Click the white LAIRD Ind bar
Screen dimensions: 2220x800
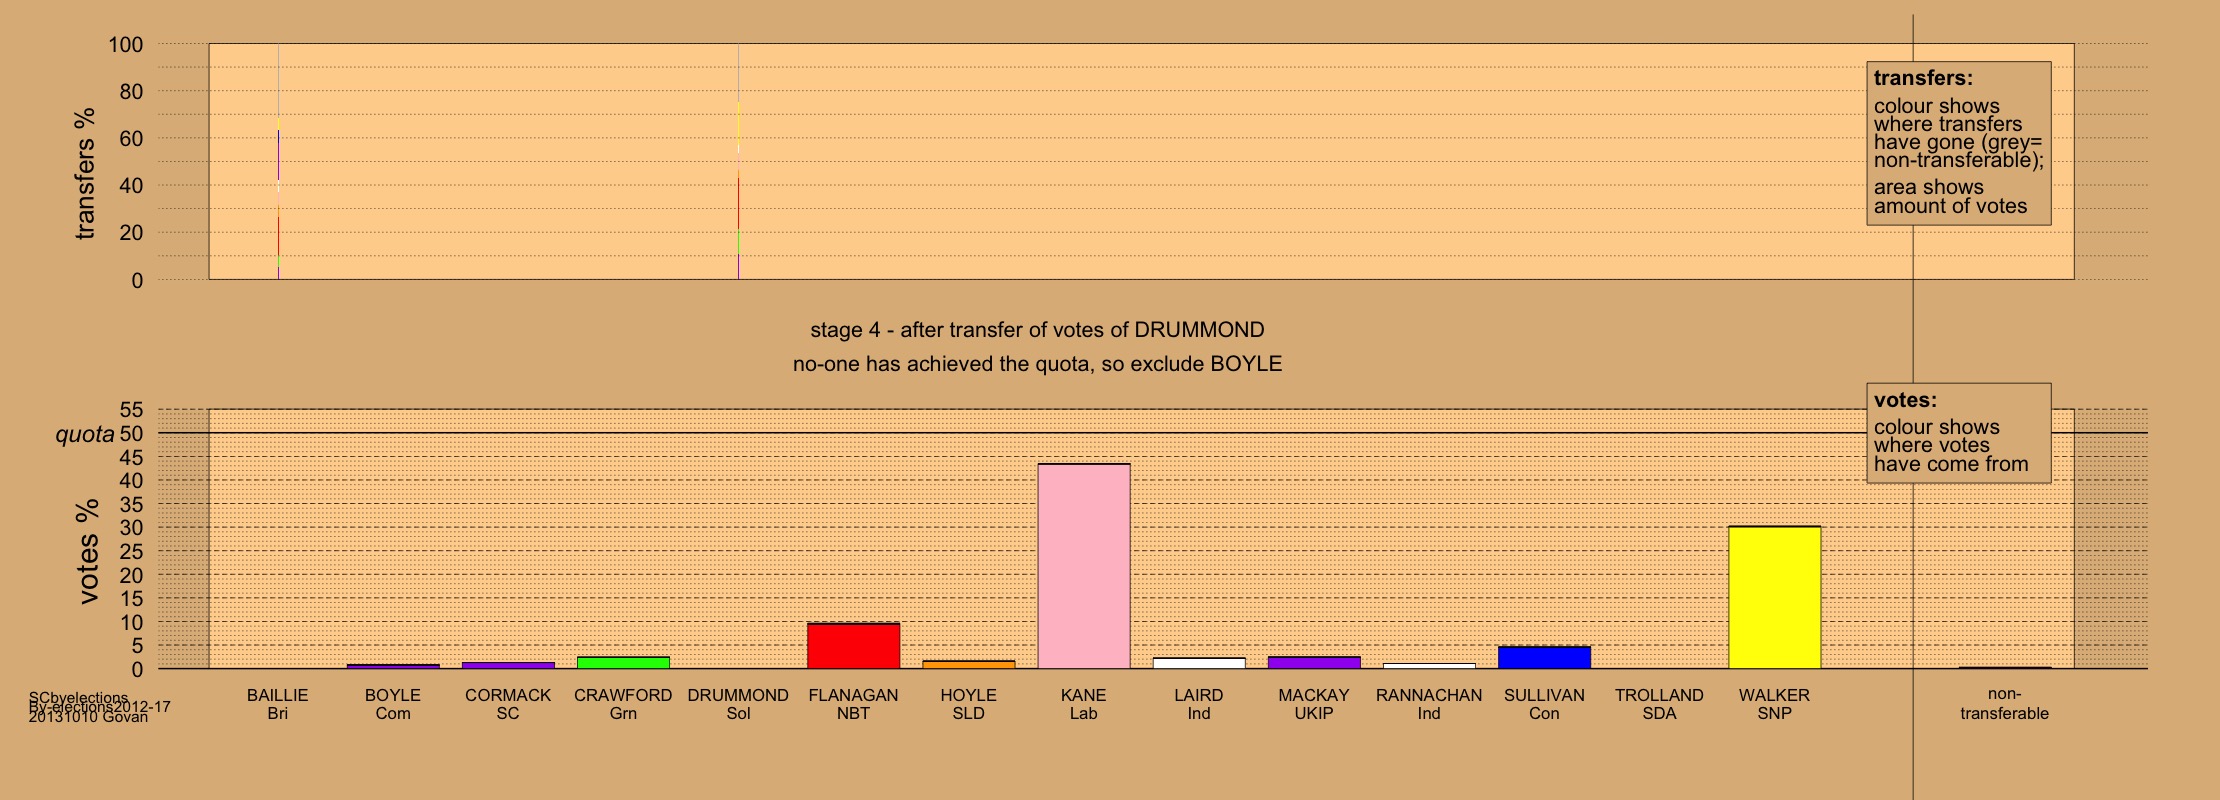(1199, 663)
